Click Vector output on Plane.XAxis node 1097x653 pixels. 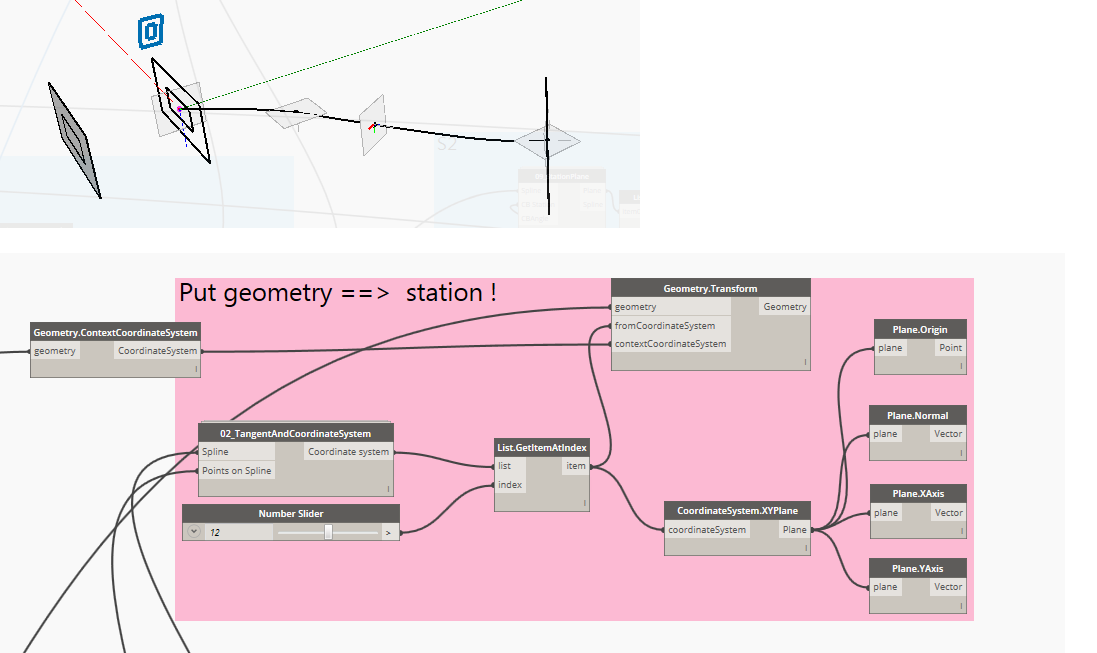(x=949, y=513)
